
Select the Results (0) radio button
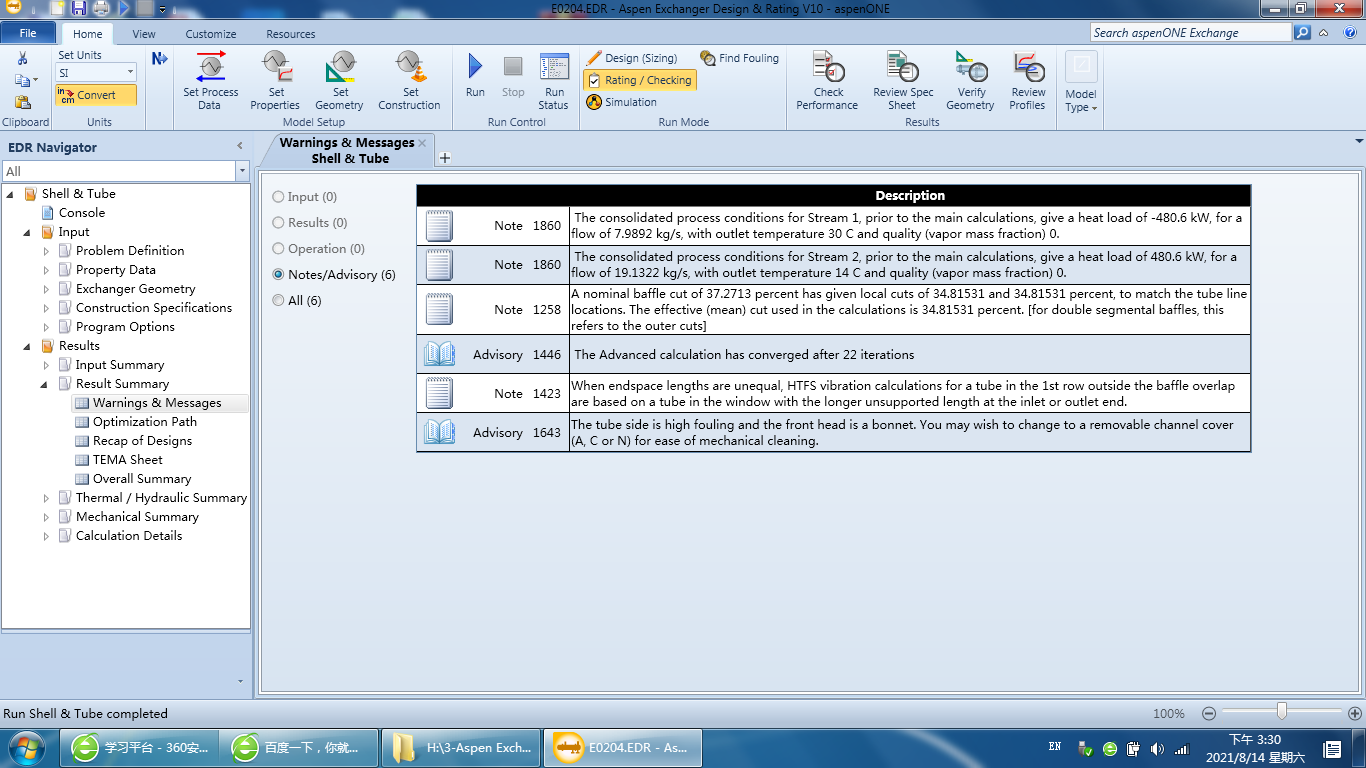279,223
